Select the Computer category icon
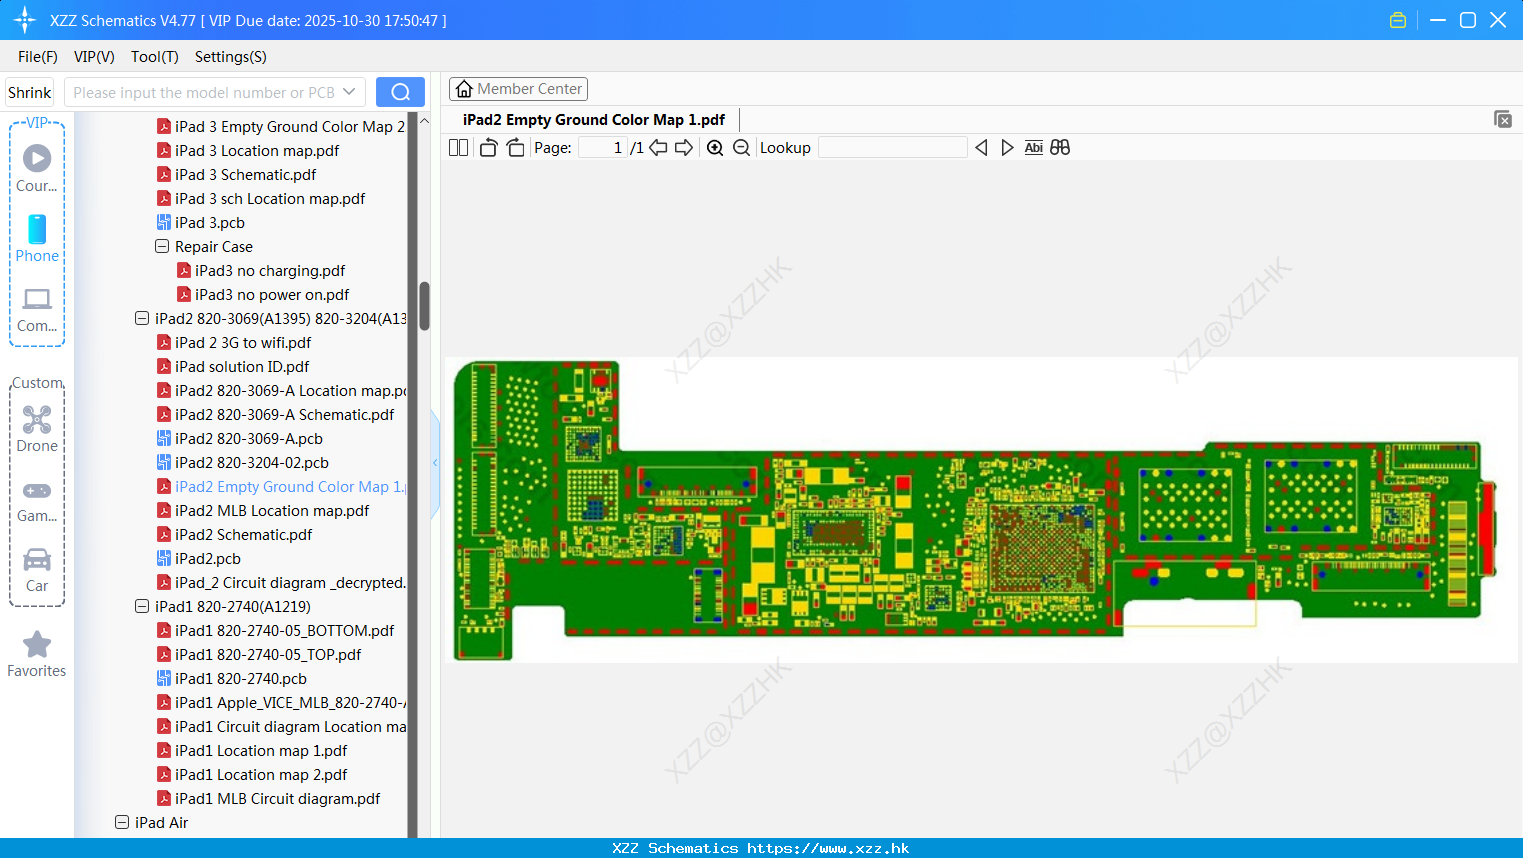 (37, 310)
